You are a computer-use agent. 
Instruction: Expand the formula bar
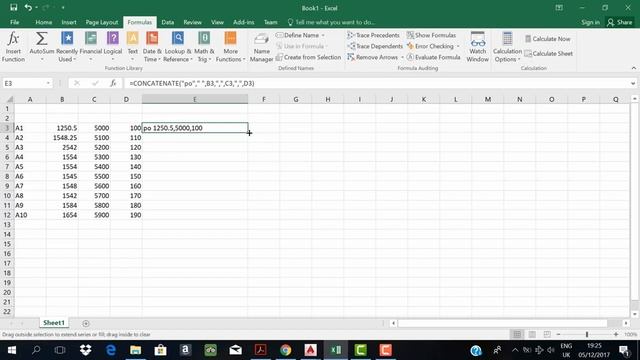(x=633, y=83)
